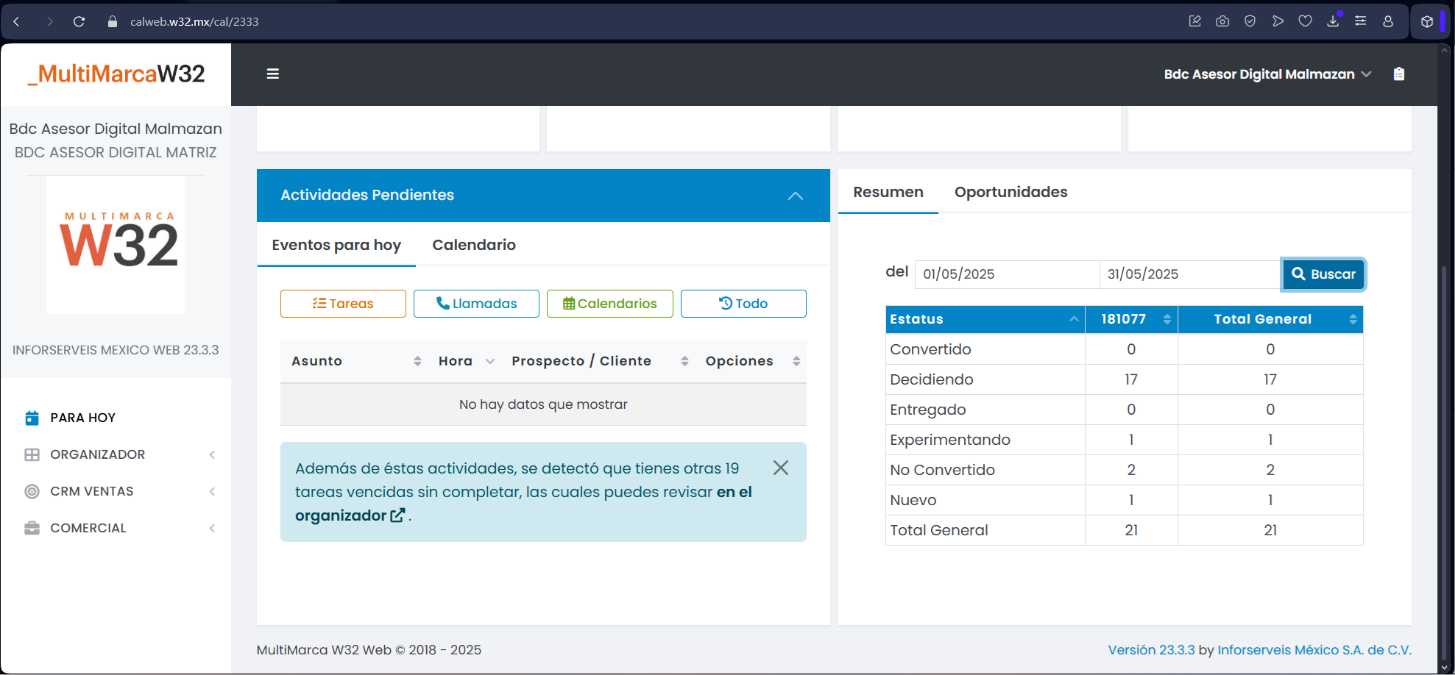
Task: Click the Decidiendo status cell
Action: 985,380
